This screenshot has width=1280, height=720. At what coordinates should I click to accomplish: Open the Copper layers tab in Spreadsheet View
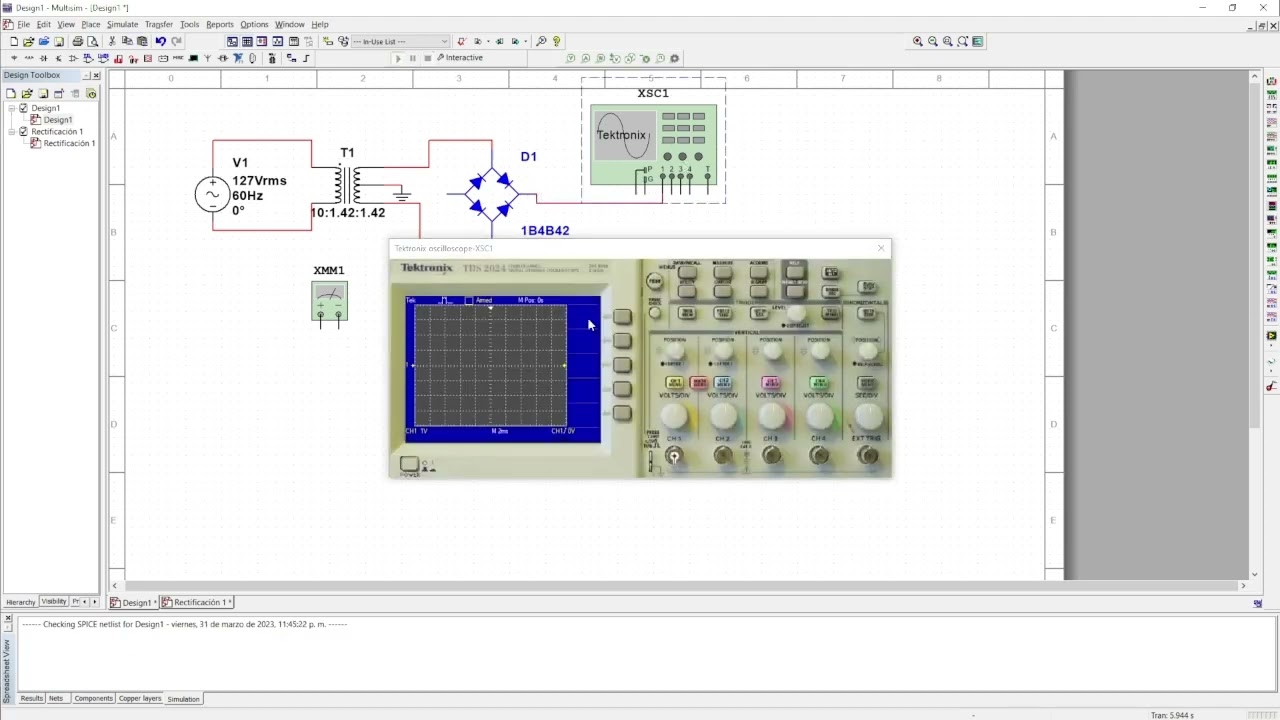[140, 698]
